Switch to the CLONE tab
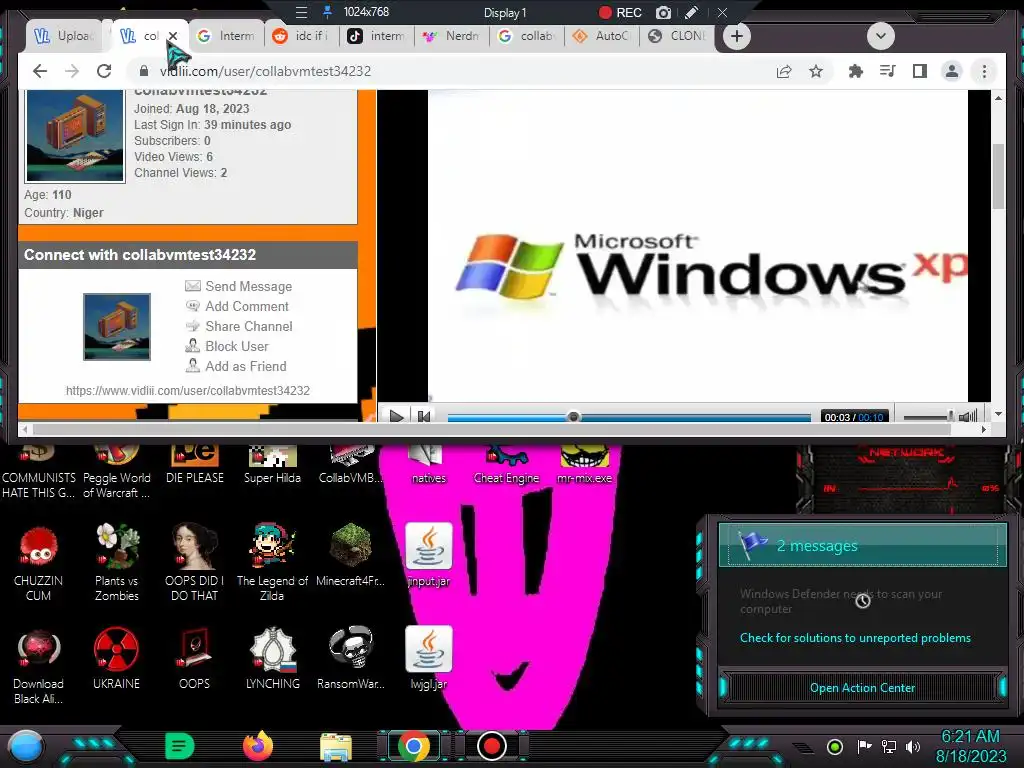The height and width of the screenshot is (768, 1024). click(677, 36)
